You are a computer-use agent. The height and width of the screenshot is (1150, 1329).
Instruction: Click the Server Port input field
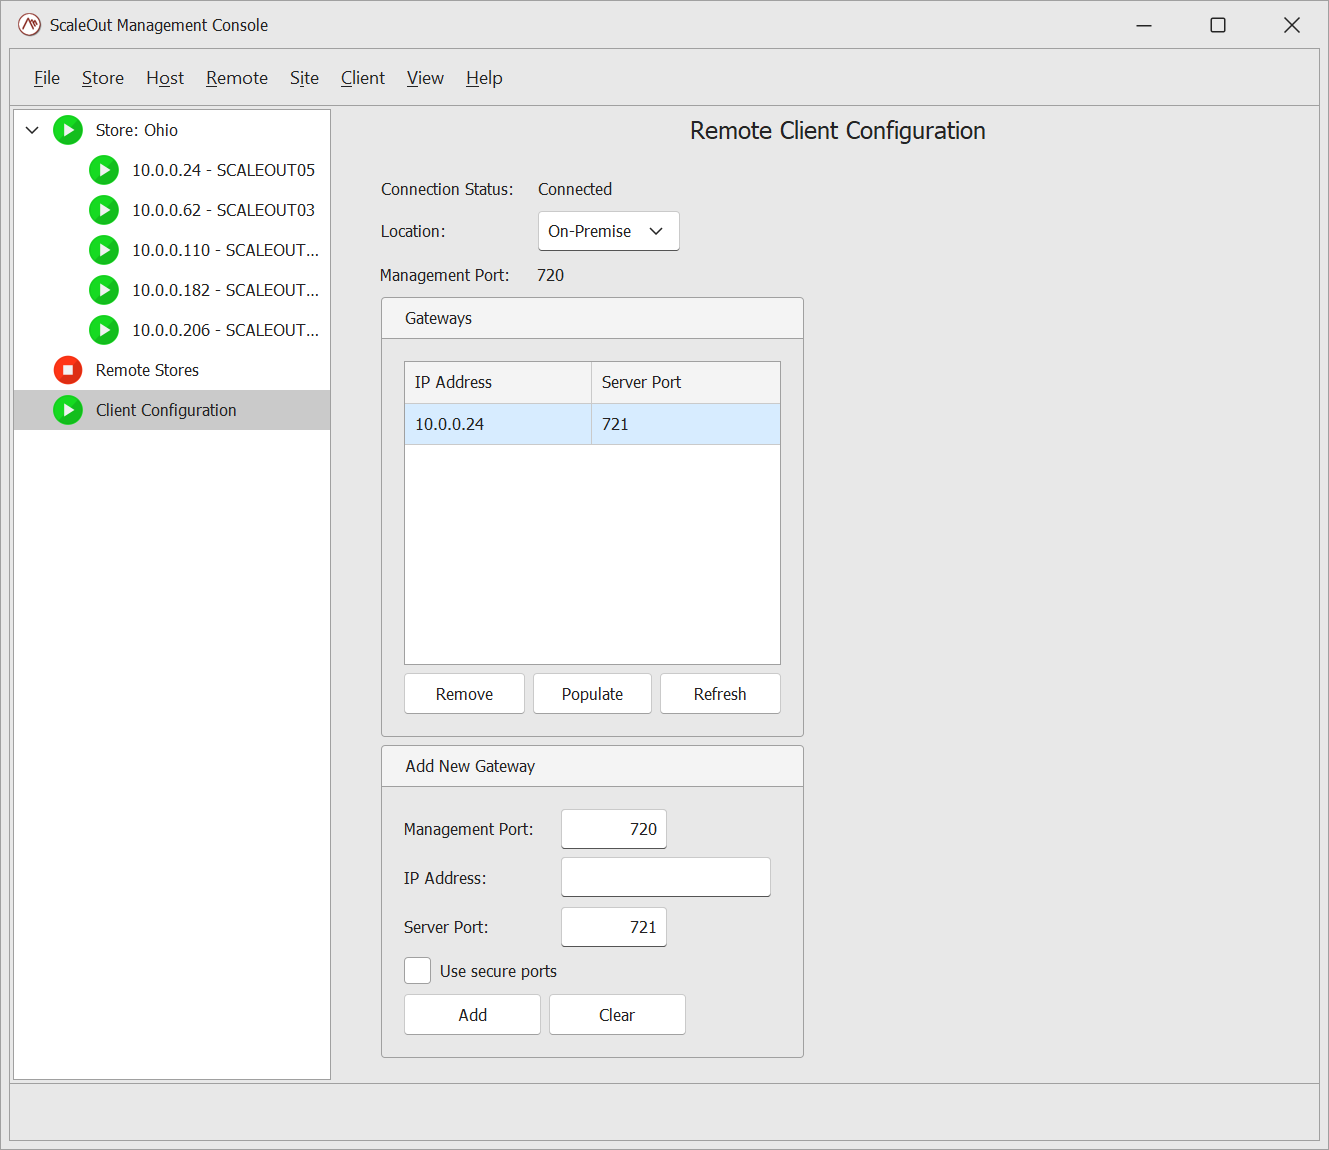point(614,927)
